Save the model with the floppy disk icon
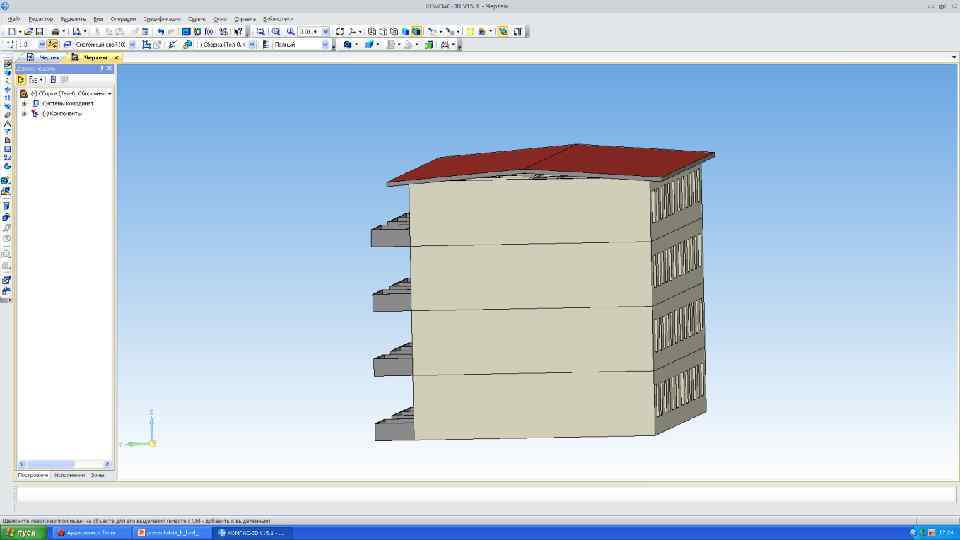960x540 pixels. [x=39, y=31]
